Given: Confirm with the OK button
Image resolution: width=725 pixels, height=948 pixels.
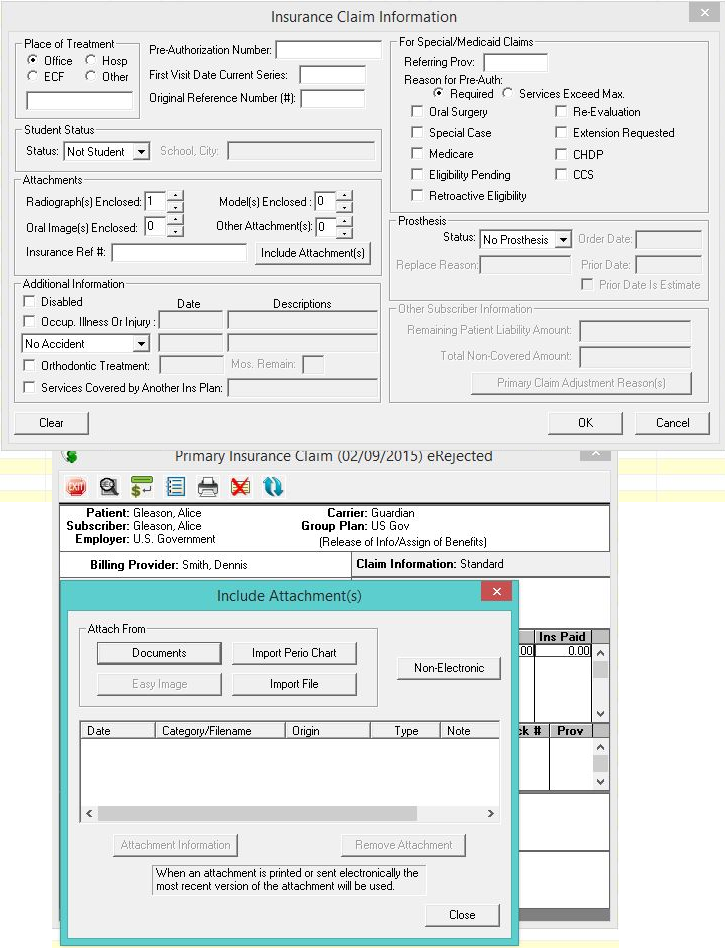Looking at the screenshot, I should click(585, 423).
